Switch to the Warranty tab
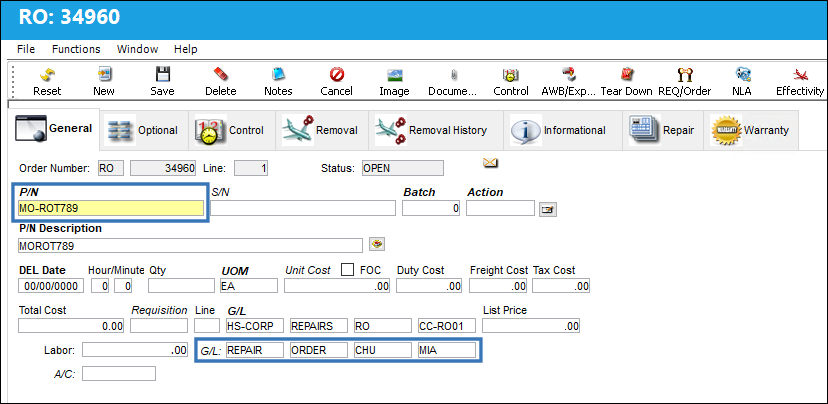The width and height of the screenshot is (828, 404). (x=750, y=130)
